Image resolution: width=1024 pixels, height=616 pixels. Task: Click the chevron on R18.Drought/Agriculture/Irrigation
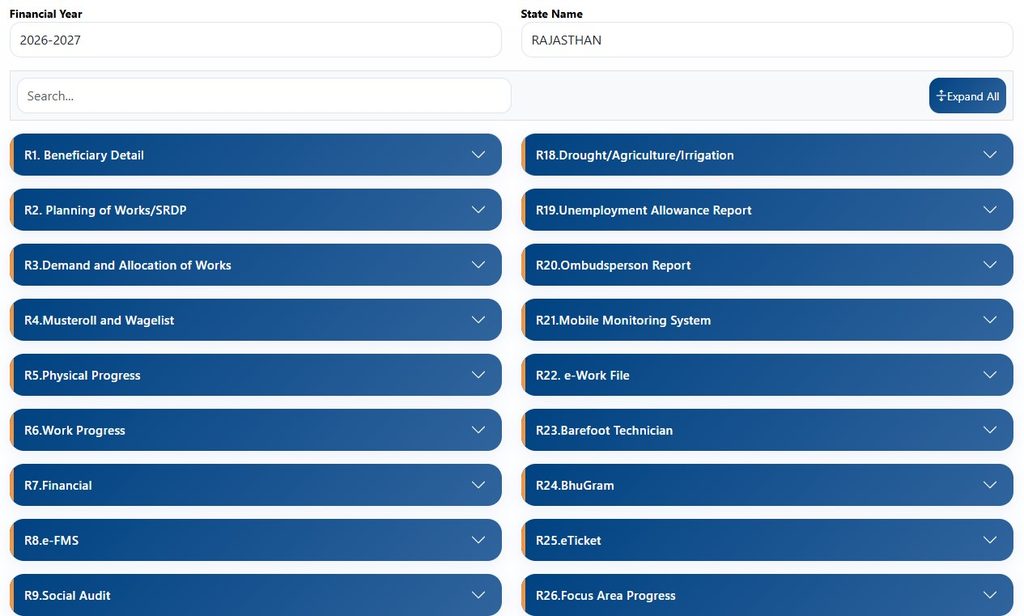tap(990, 155)
